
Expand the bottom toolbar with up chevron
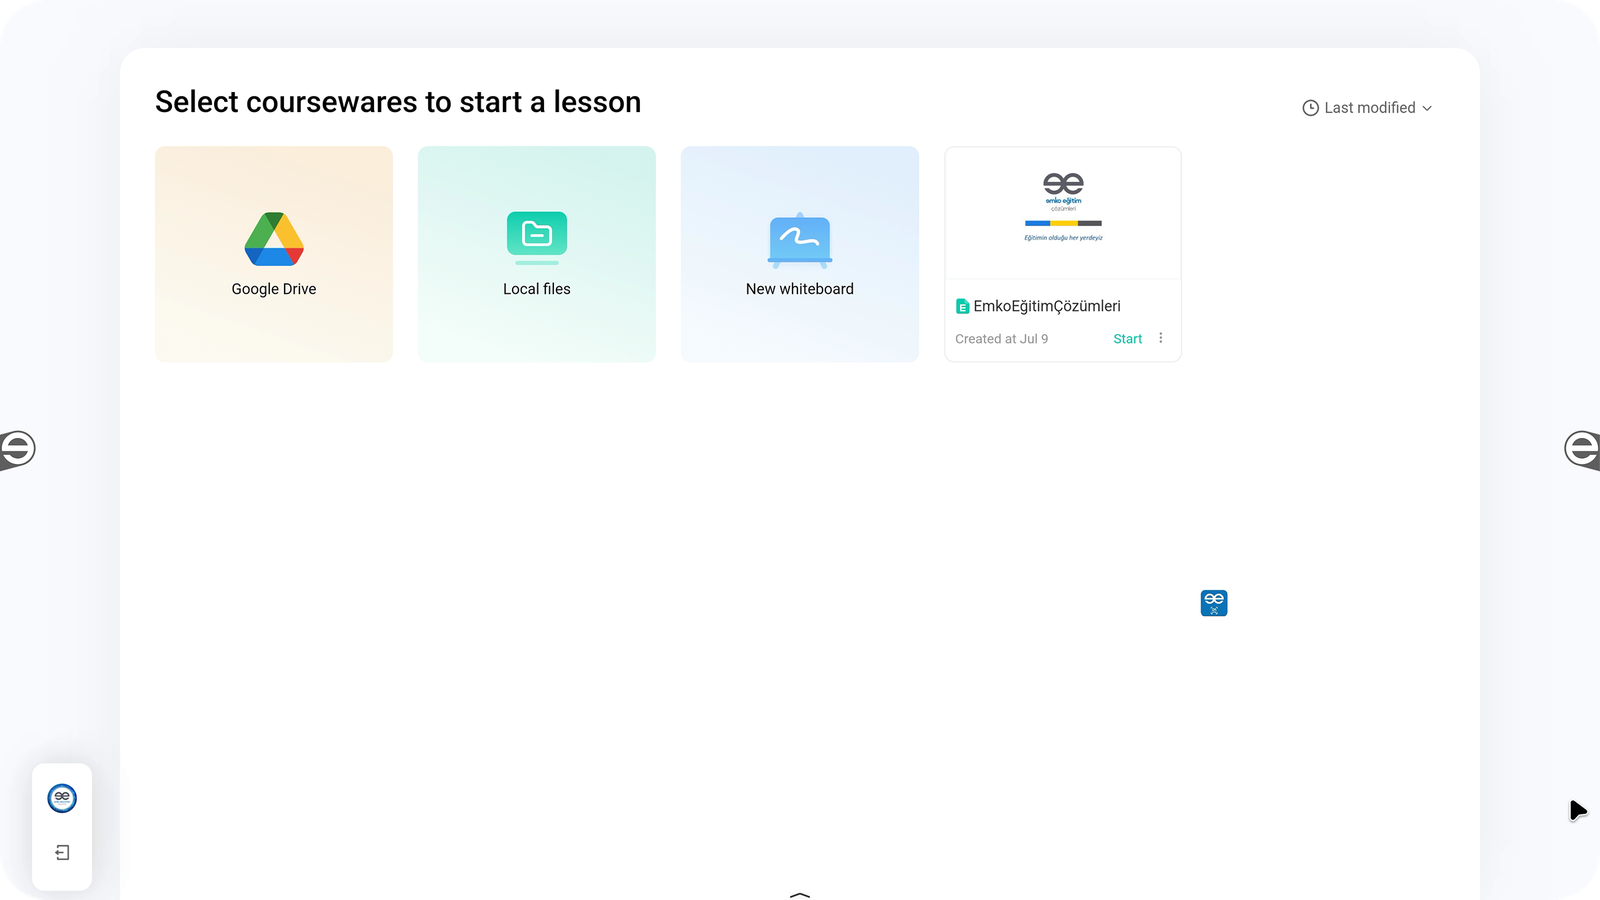click(x=799, y=894)
